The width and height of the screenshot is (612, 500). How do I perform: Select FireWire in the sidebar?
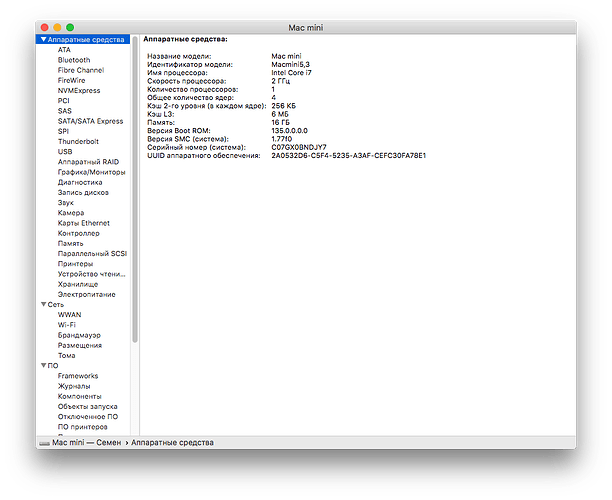(x=71, y=80)
